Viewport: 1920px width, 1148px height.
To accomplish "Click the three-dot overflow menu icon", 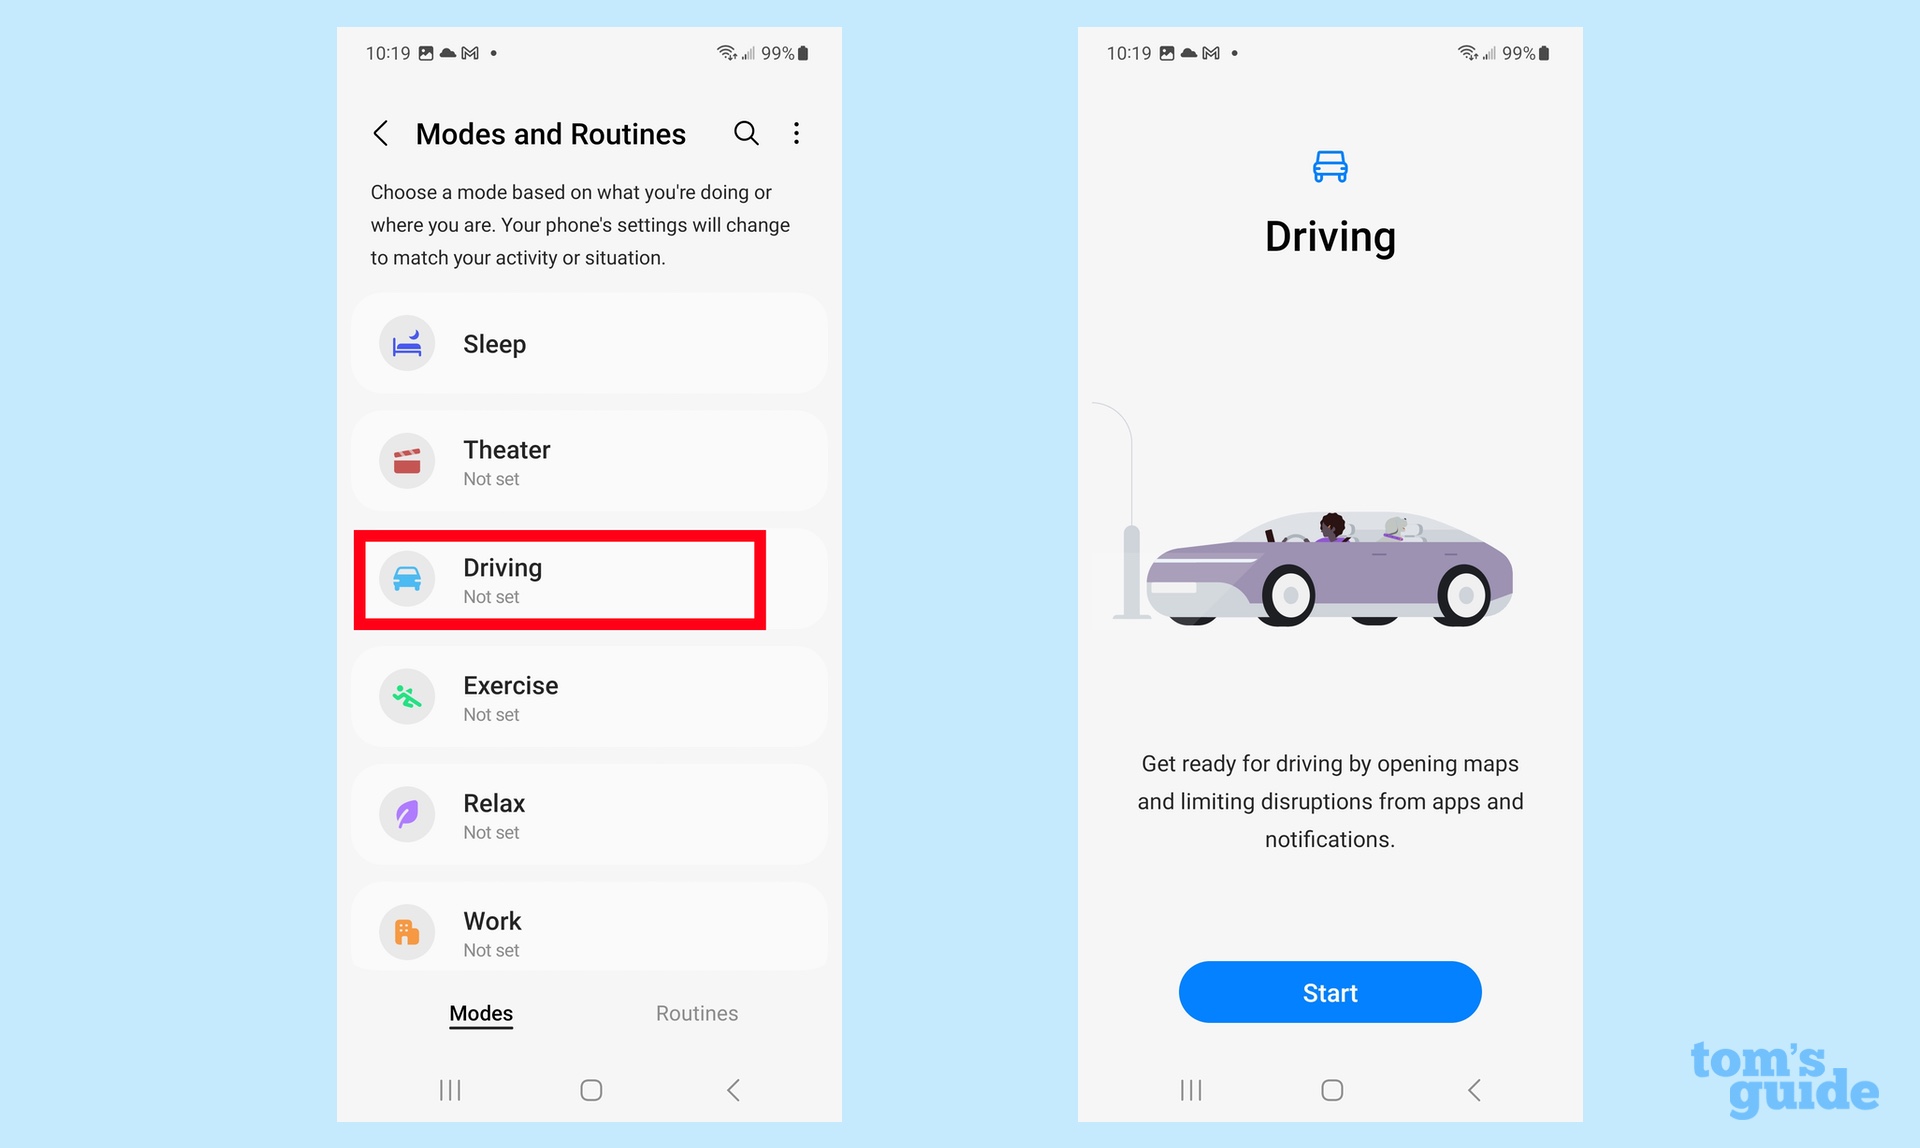I will click(798, 133).
